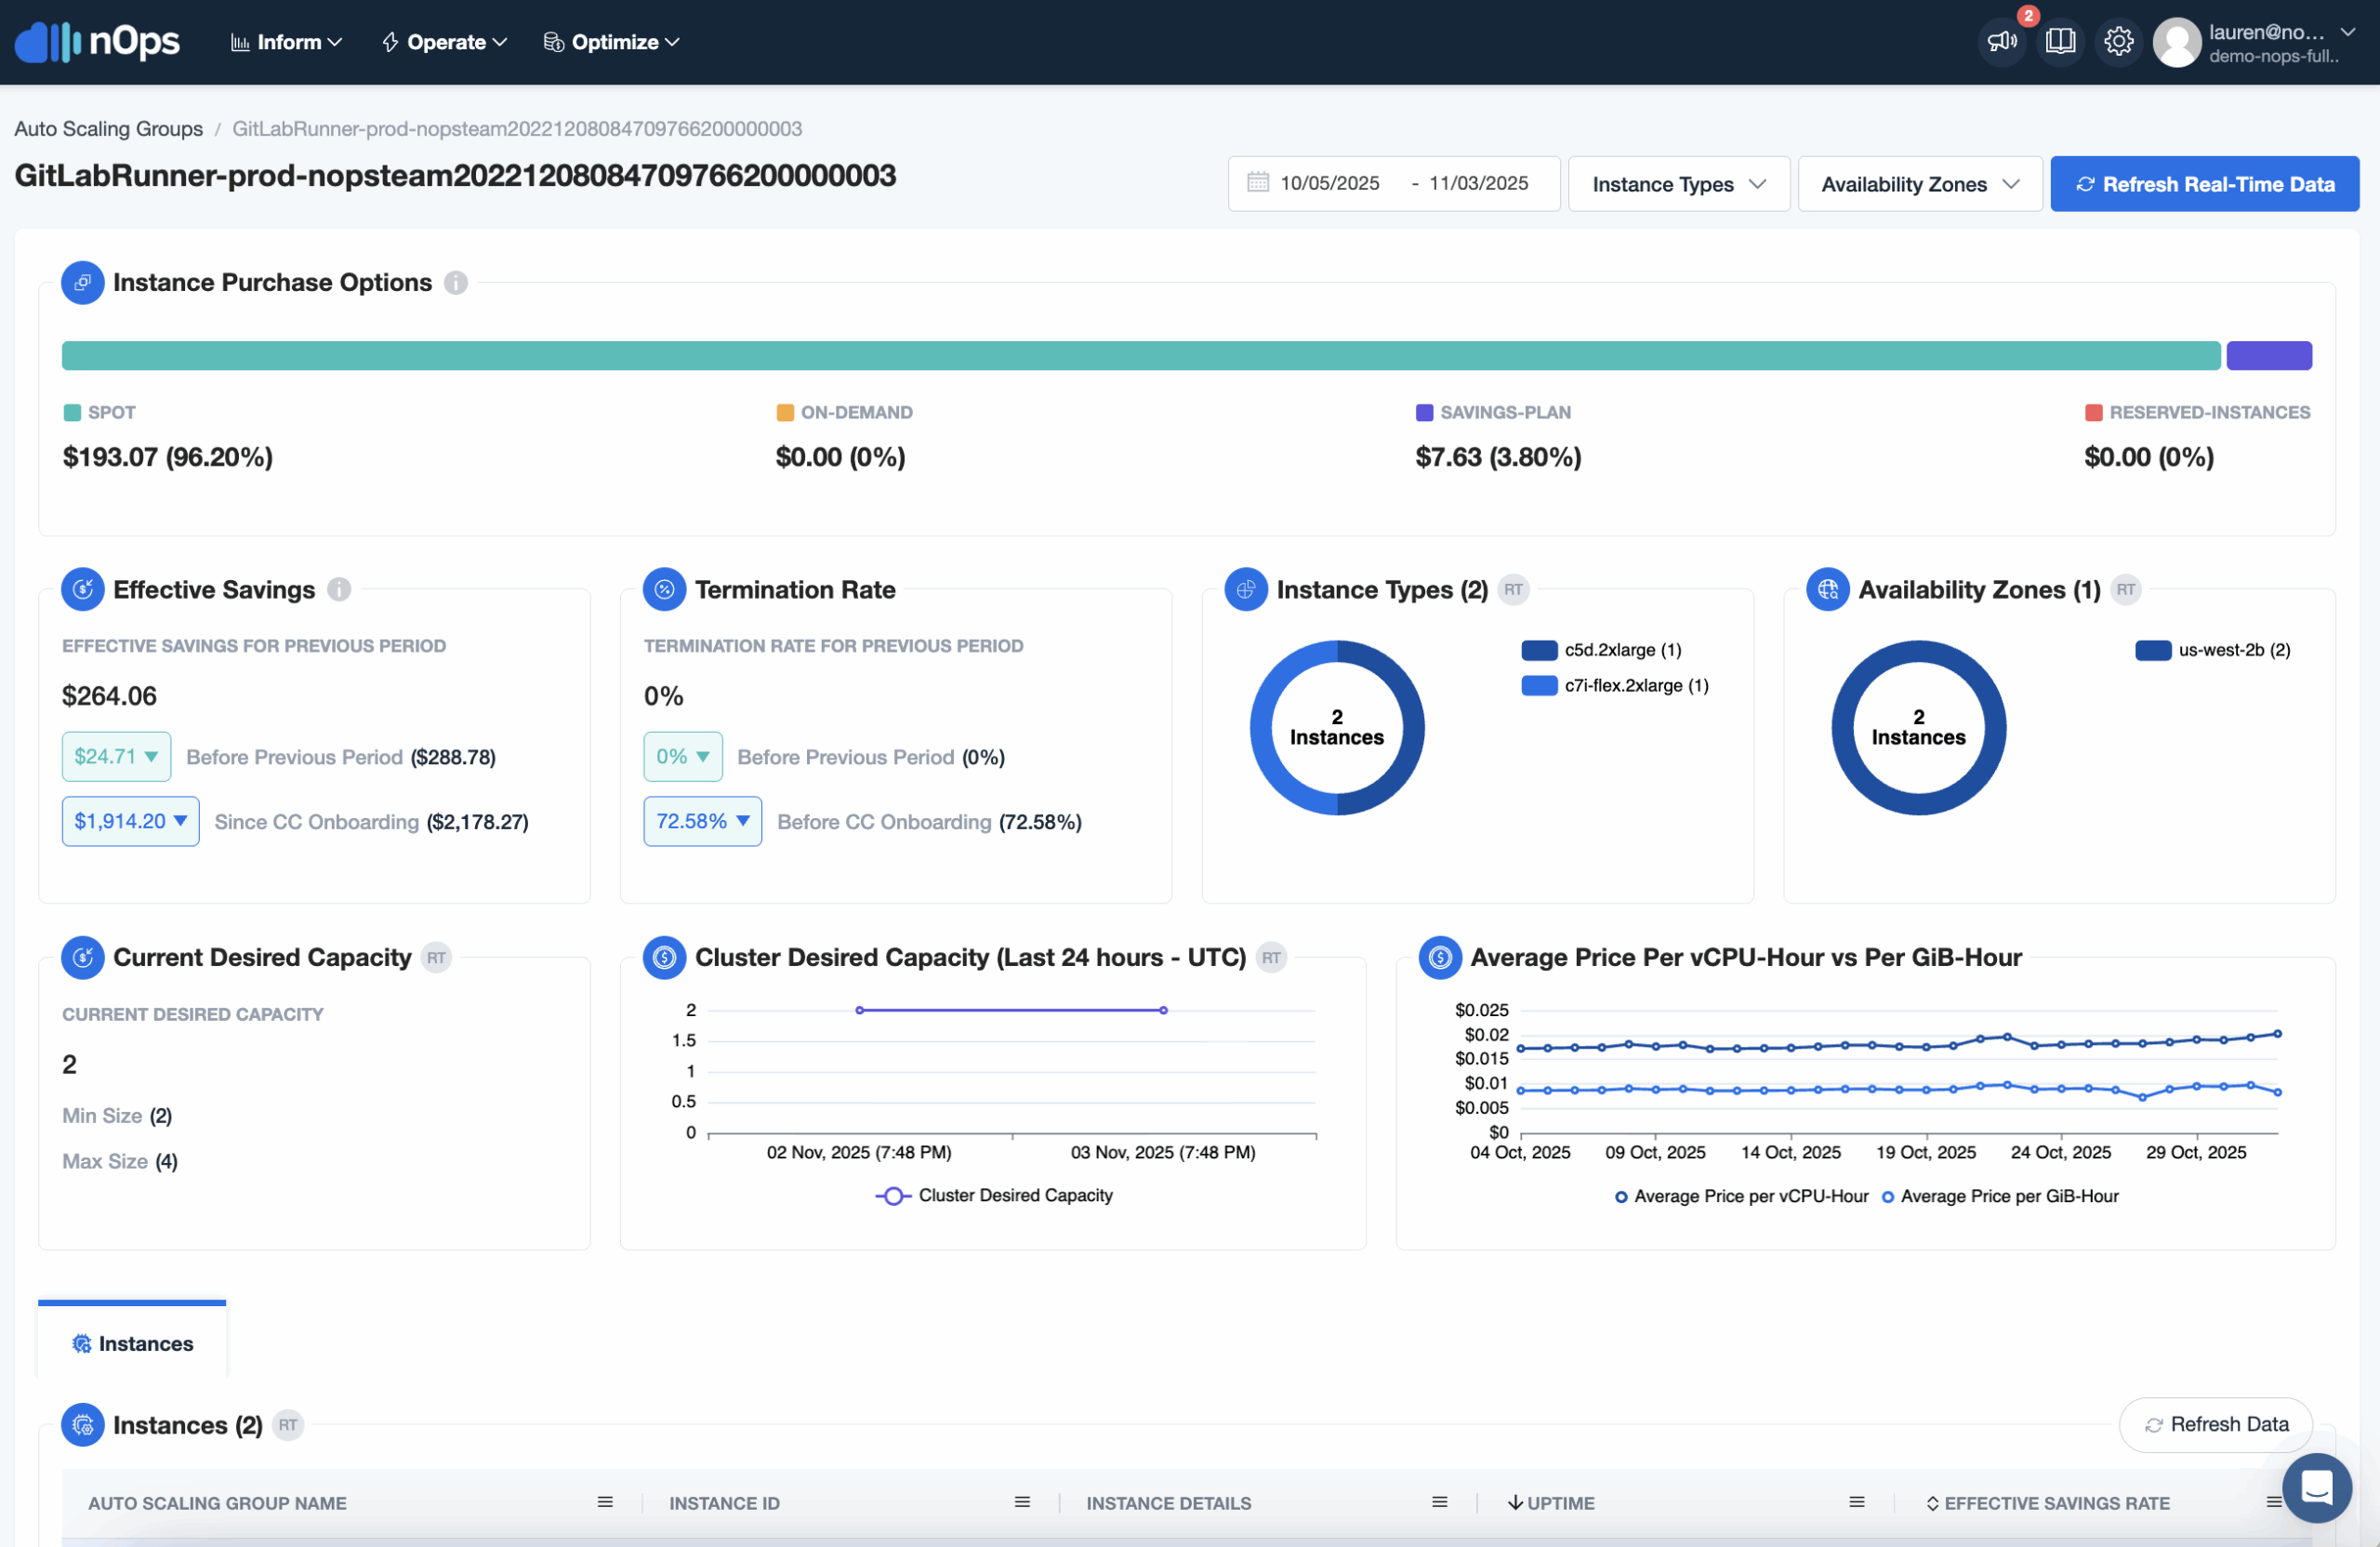
Task: Open the chat support bubble icon
Action: pos(2316,1487)
